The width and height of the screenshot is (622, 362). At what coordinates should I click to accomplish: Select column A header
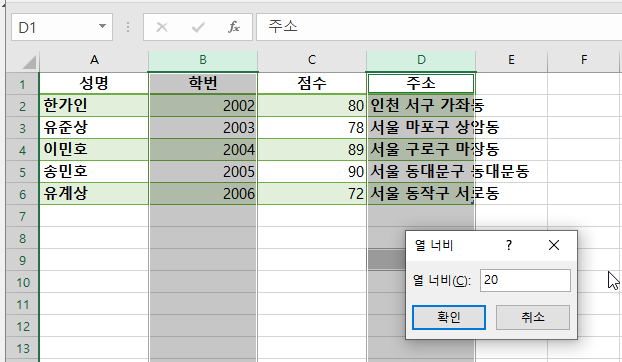[94, 61]
